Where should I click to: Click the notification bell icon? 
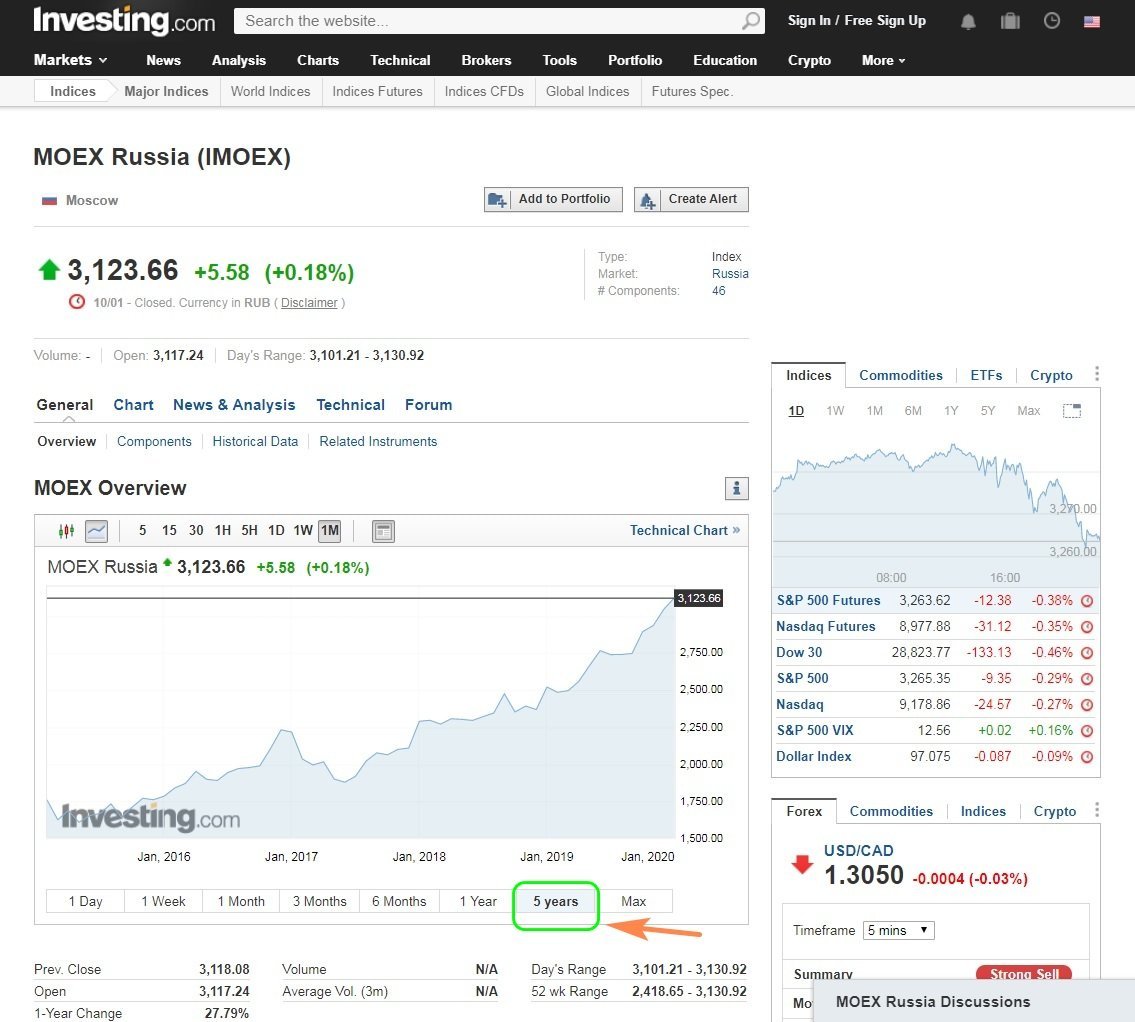(968, 21)
